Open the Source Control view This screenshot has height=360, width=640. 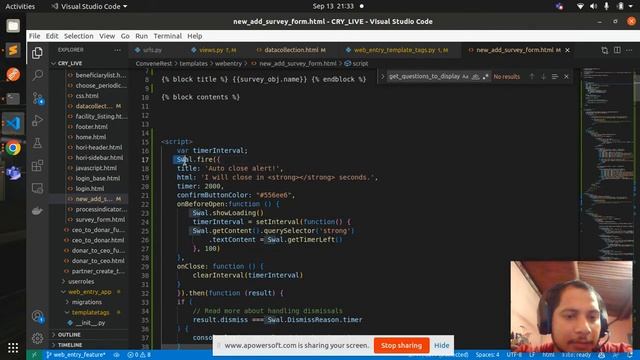[x=38, y=98]
